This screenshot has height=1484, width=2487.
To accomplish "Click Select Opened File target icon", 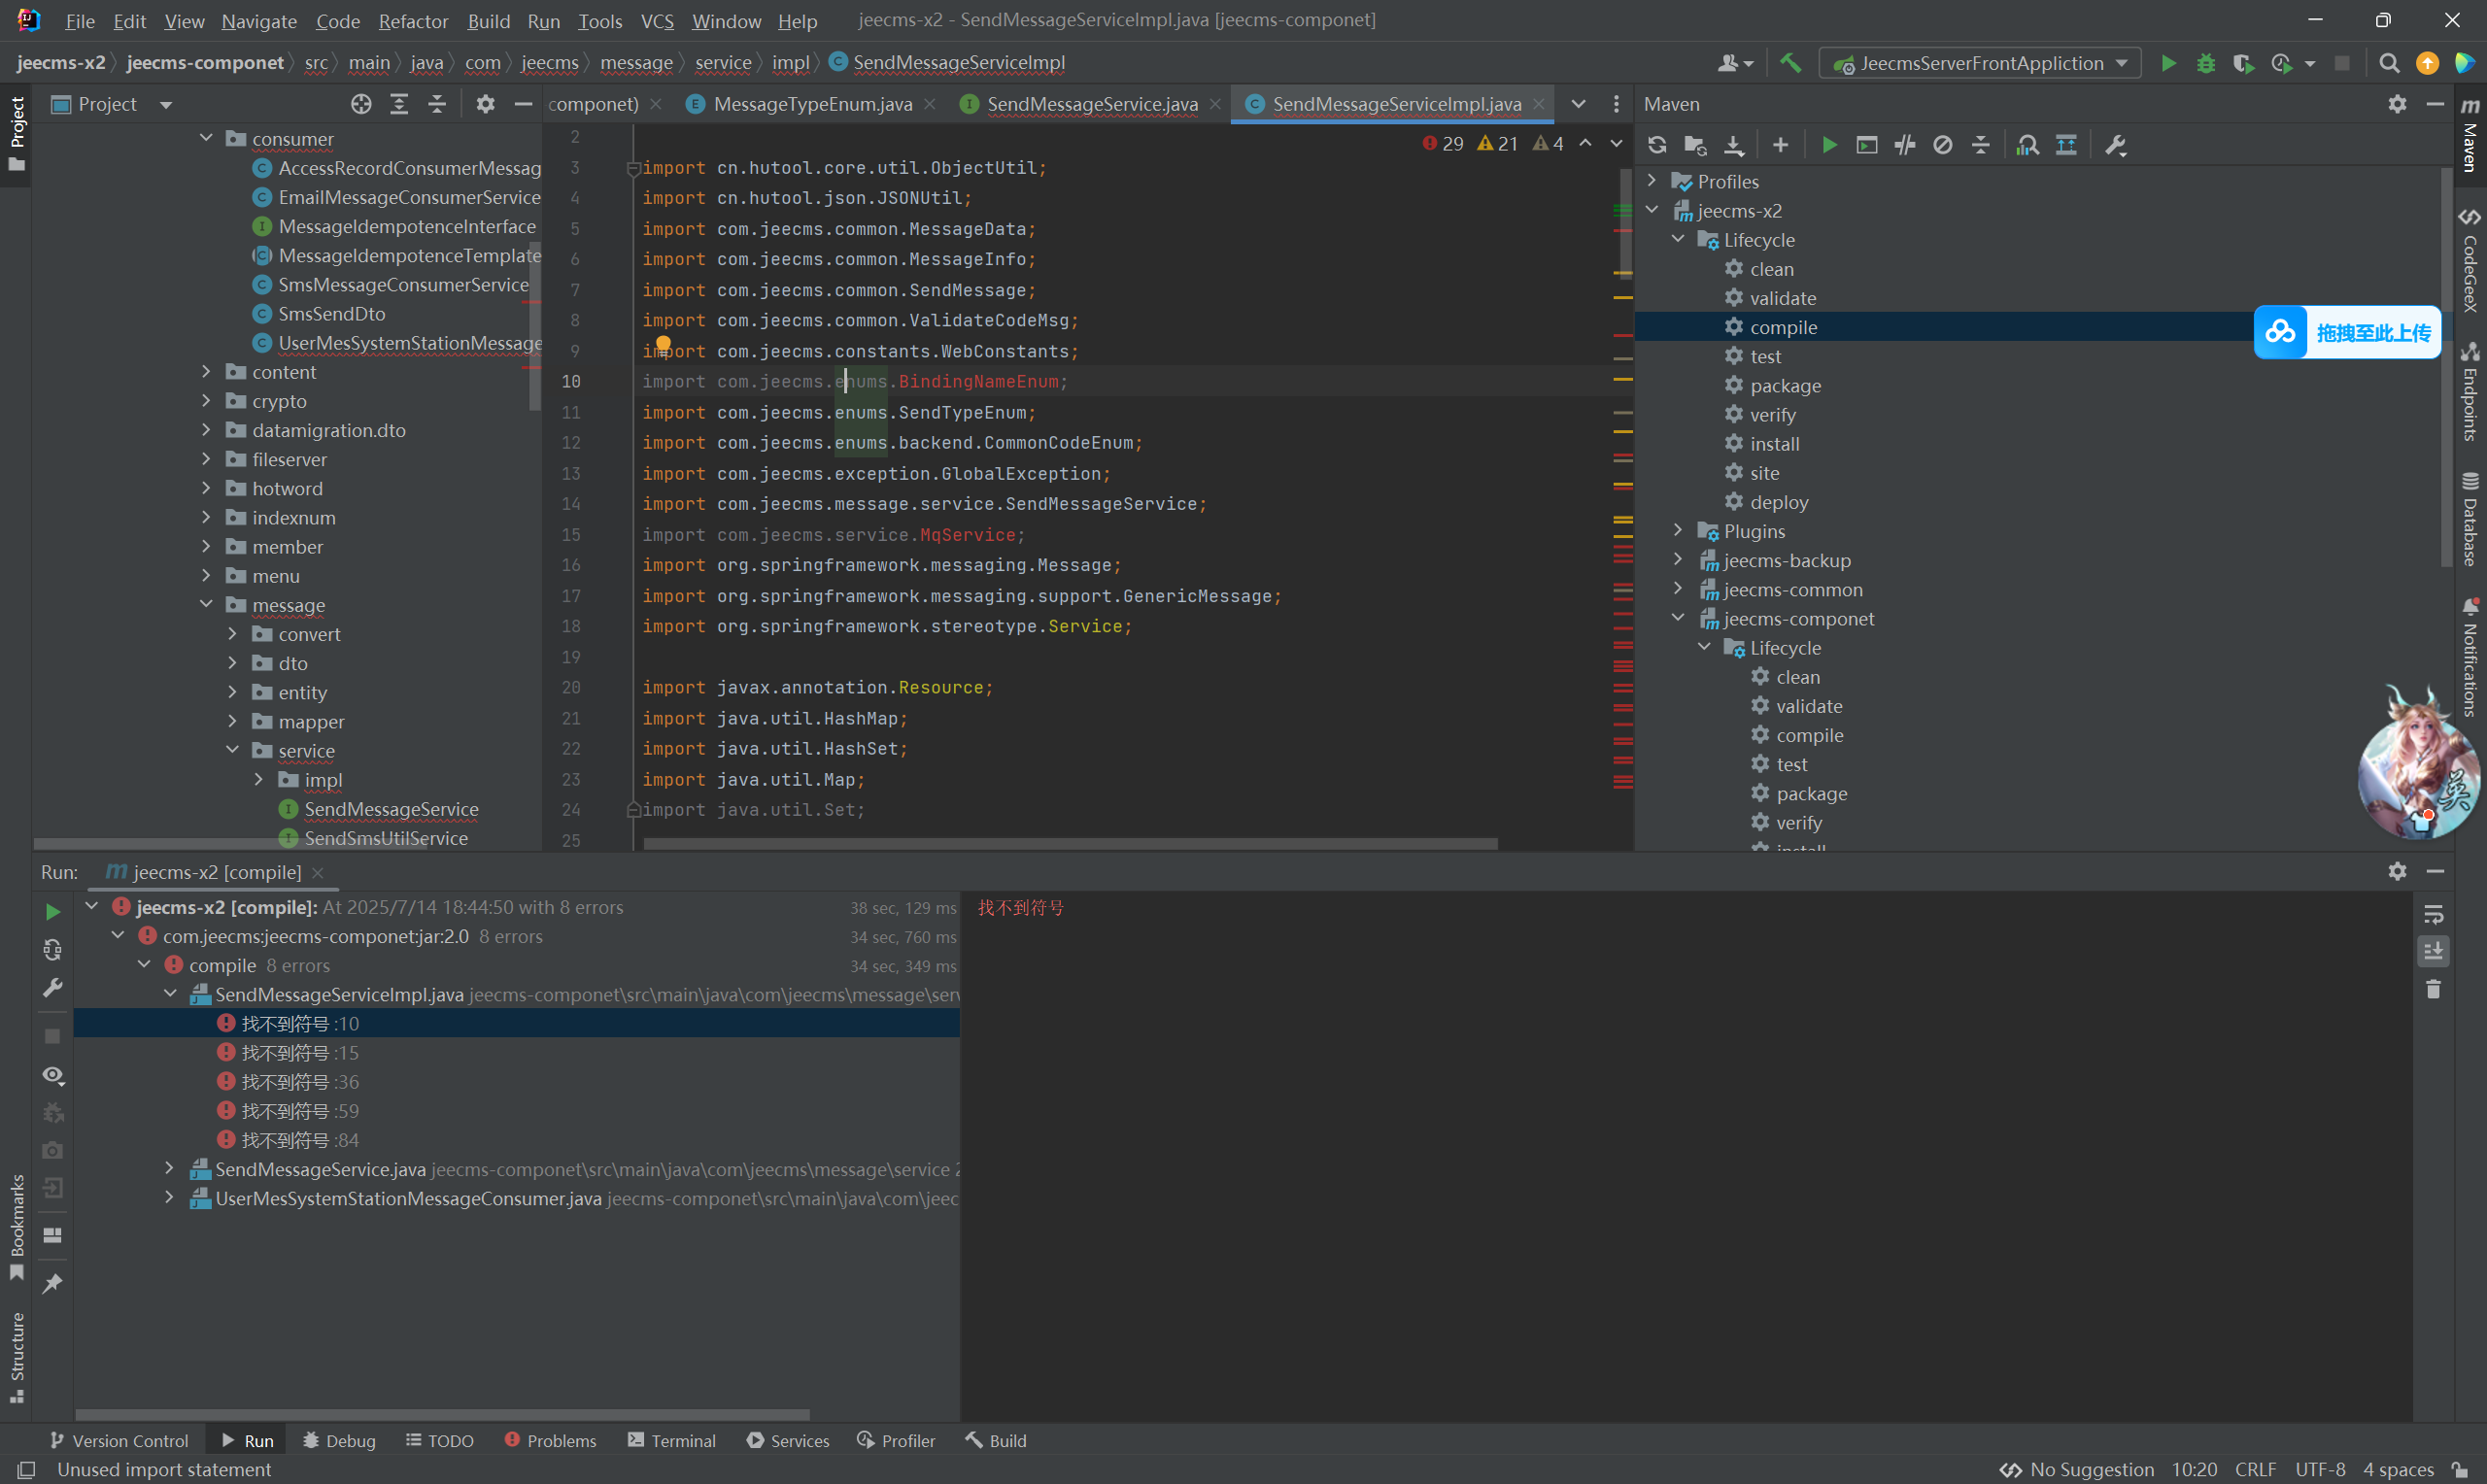I will [x=361, y=104].
